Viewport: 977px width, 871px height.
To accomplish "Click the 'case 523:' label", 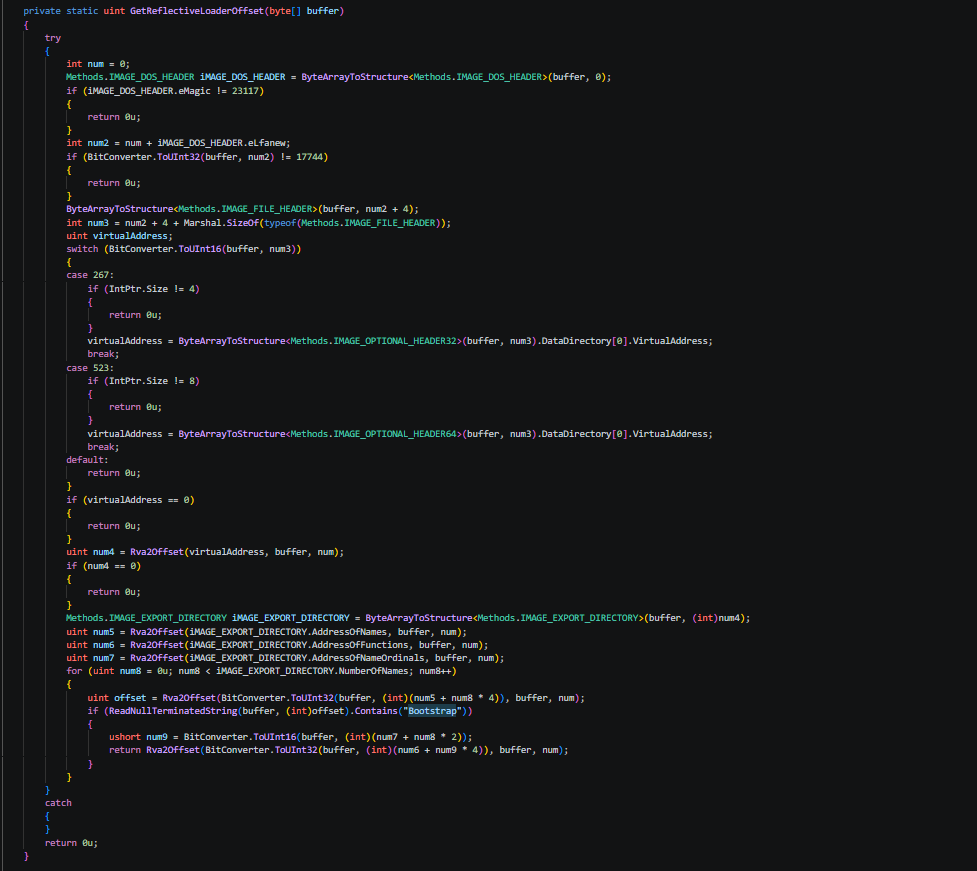I will pyautogui.click(x=90, y=368).
